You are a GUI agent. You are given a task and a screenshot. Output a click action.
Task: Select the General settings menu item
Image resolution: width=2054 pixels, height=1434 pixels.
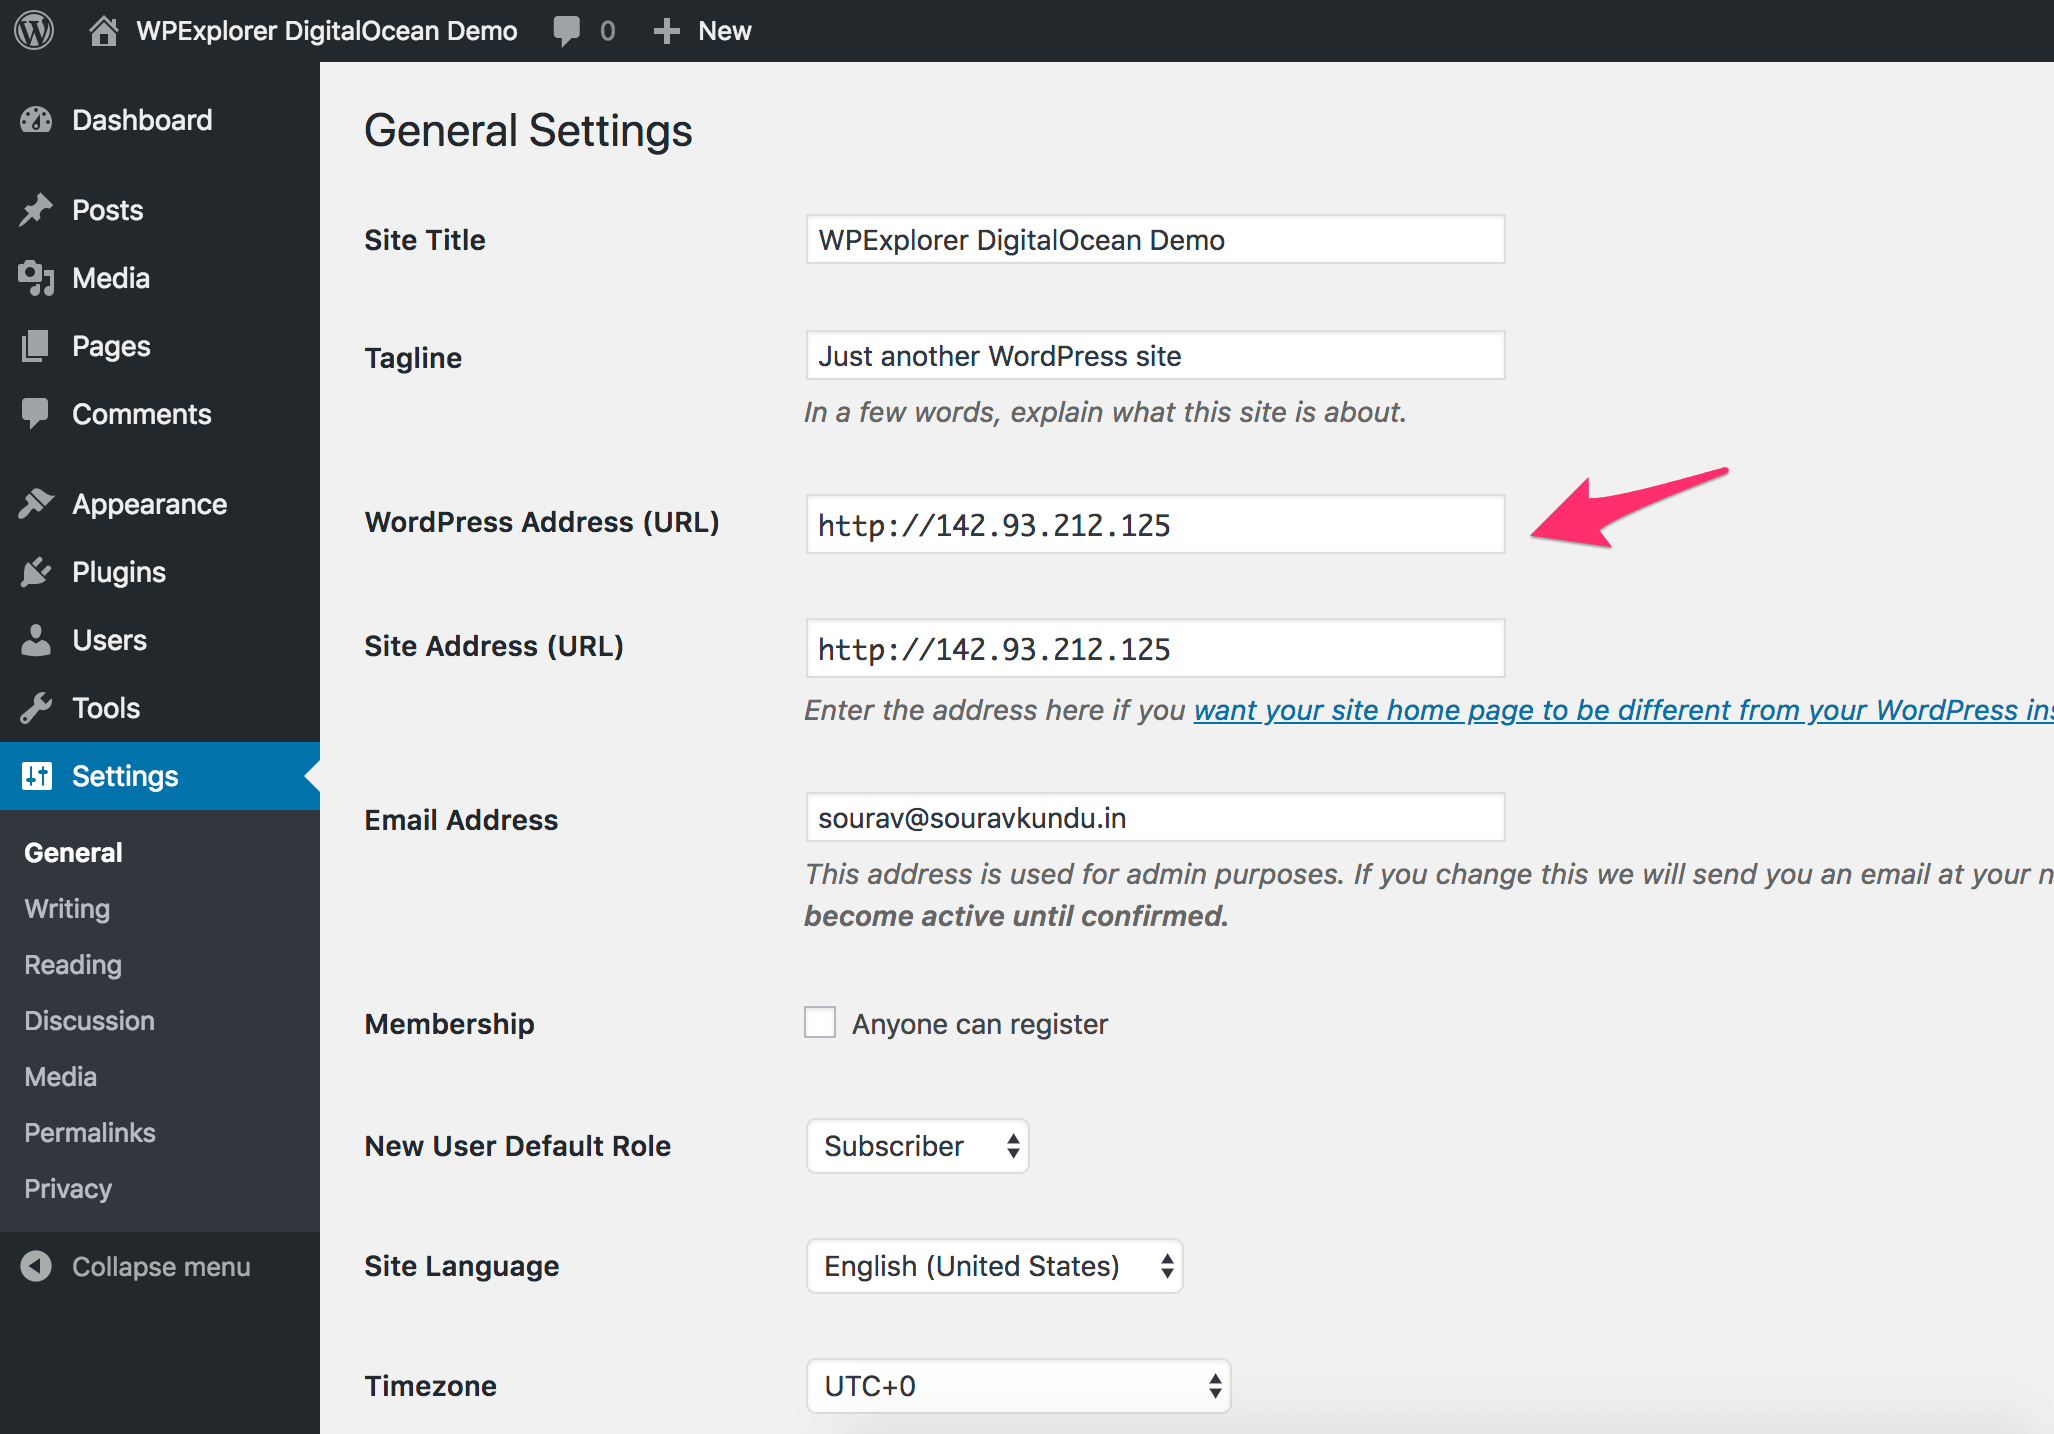click(x=72, y=852)
